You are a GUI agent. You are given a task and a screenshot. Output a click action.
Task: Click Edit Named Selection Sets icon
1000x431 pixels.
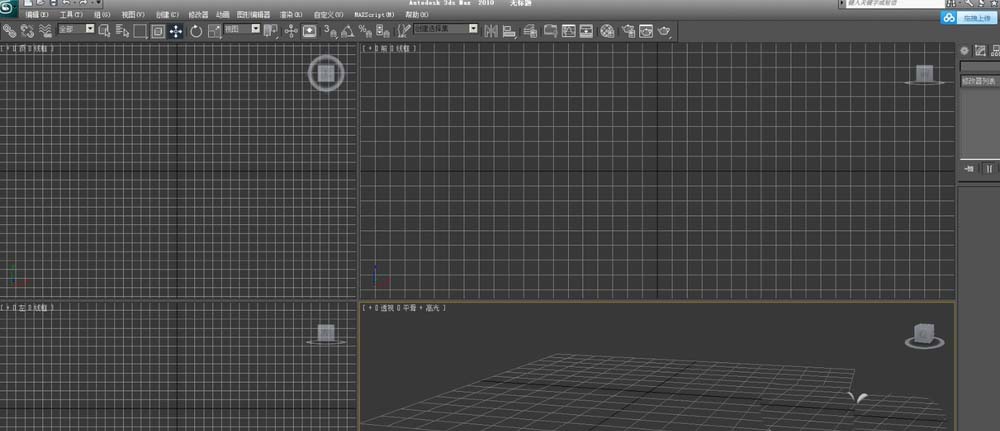[403, 31]
